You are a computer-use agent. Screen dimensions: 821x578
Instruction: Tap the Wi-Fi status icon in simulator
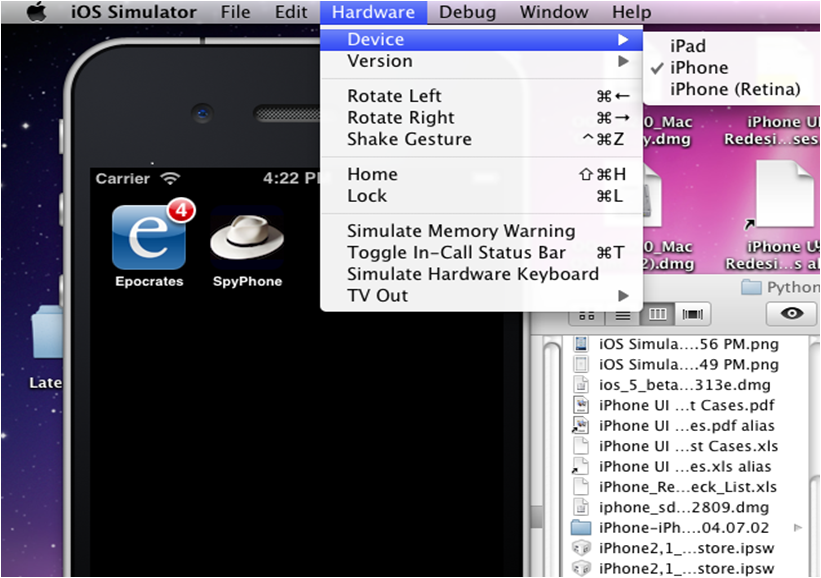point(170,179)
